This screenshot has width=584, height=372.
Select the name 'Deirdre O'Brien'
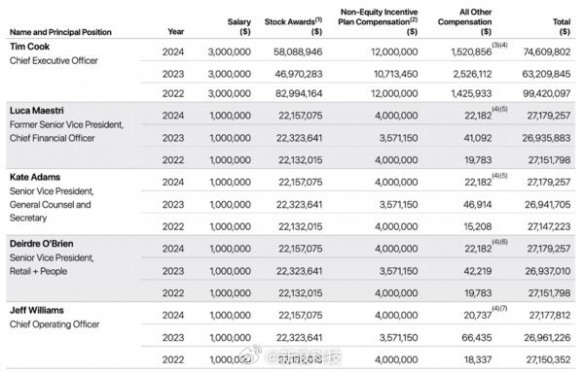[41, 244]
